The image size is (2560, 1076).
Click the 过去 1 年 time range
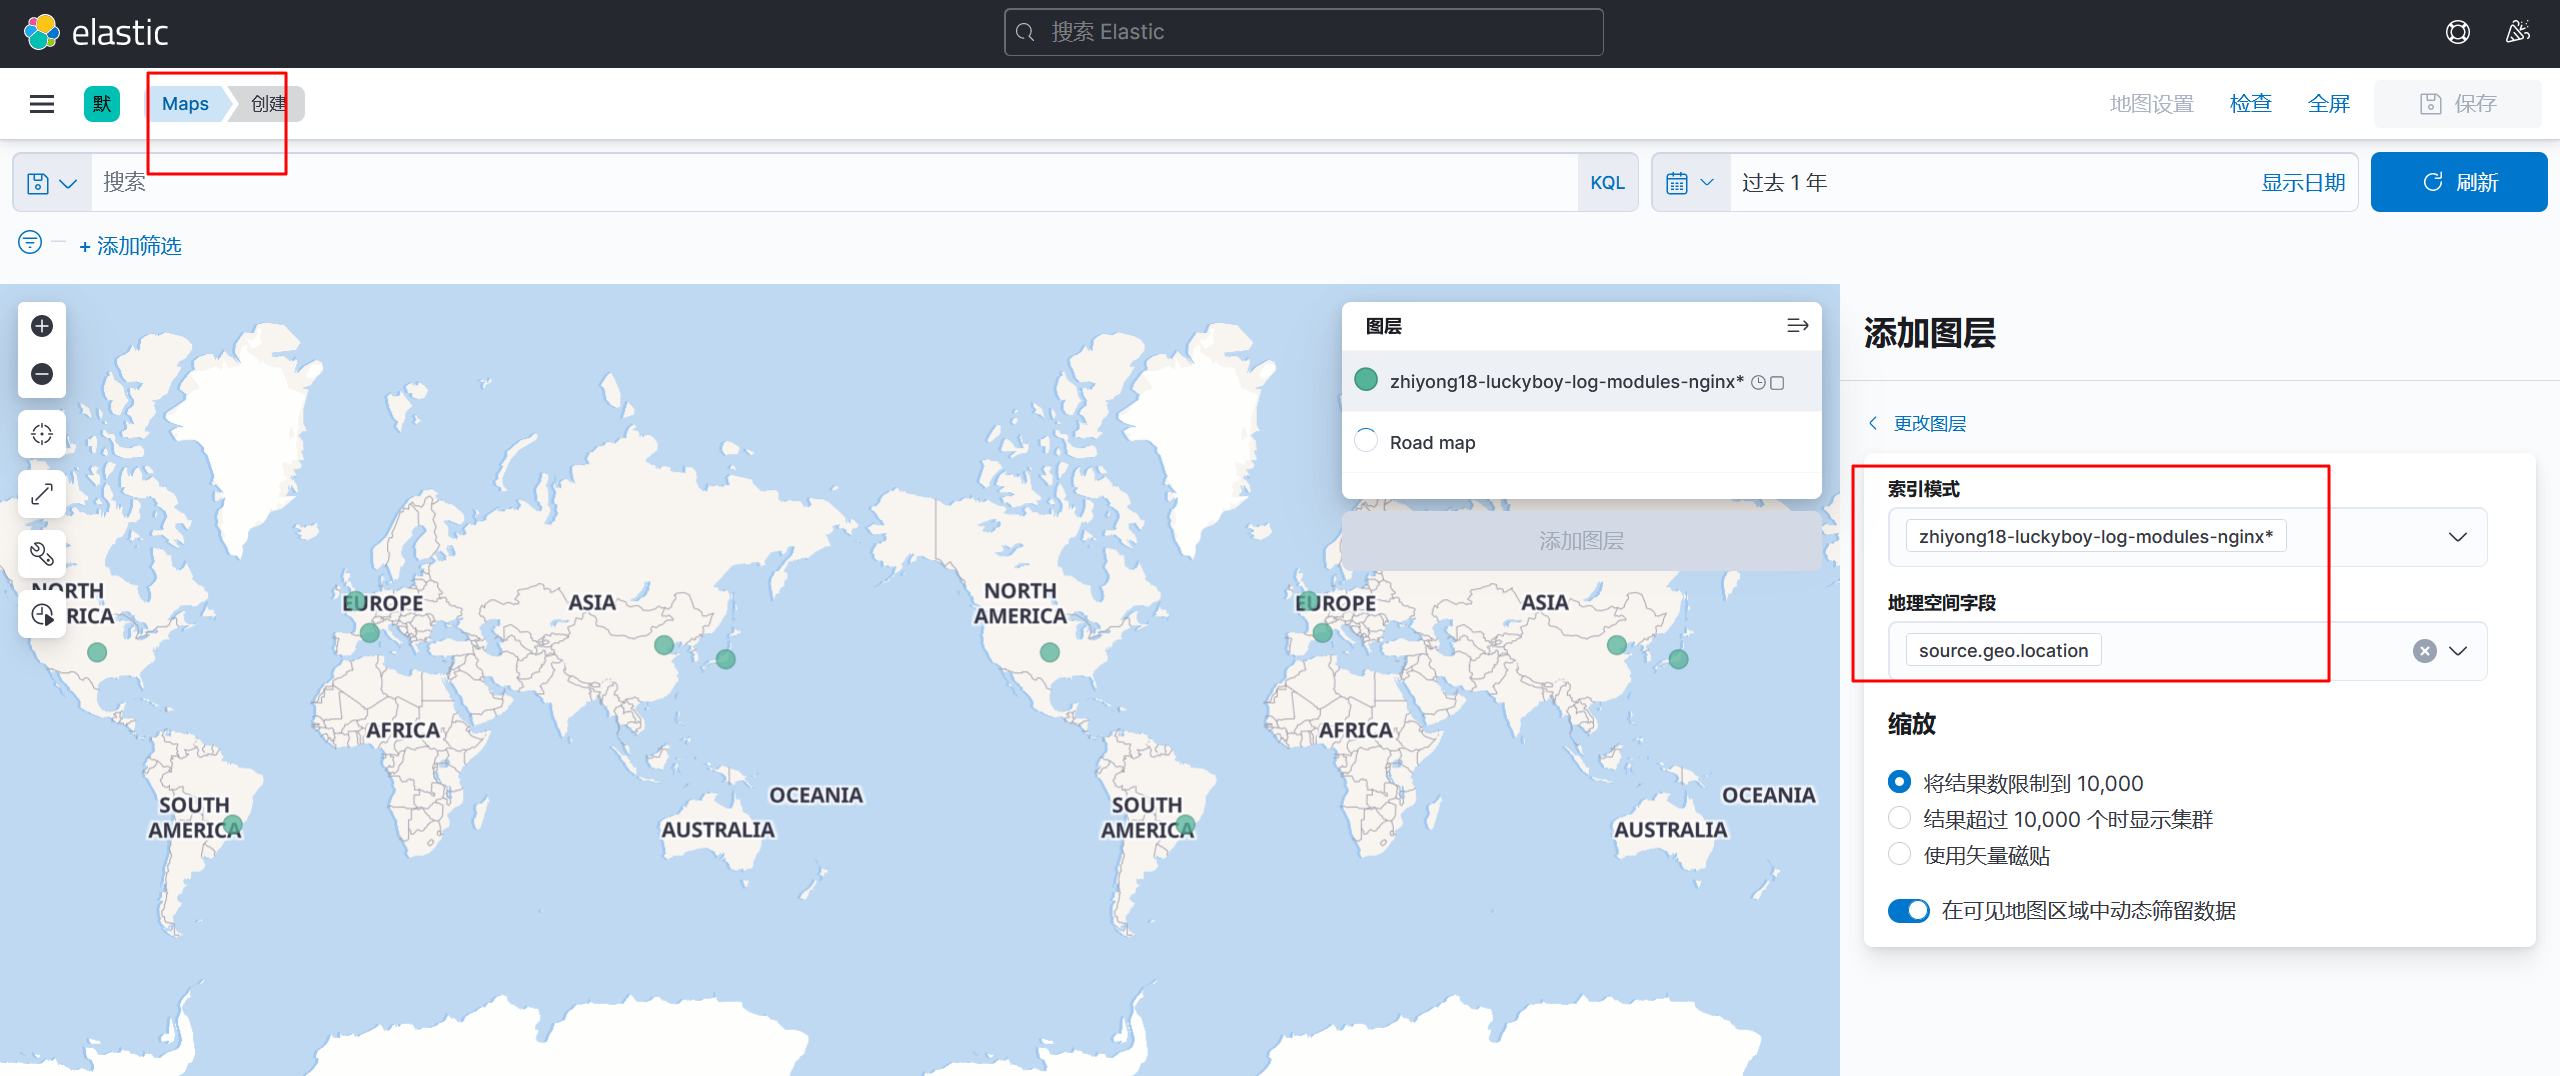[x=1784, y=182]
